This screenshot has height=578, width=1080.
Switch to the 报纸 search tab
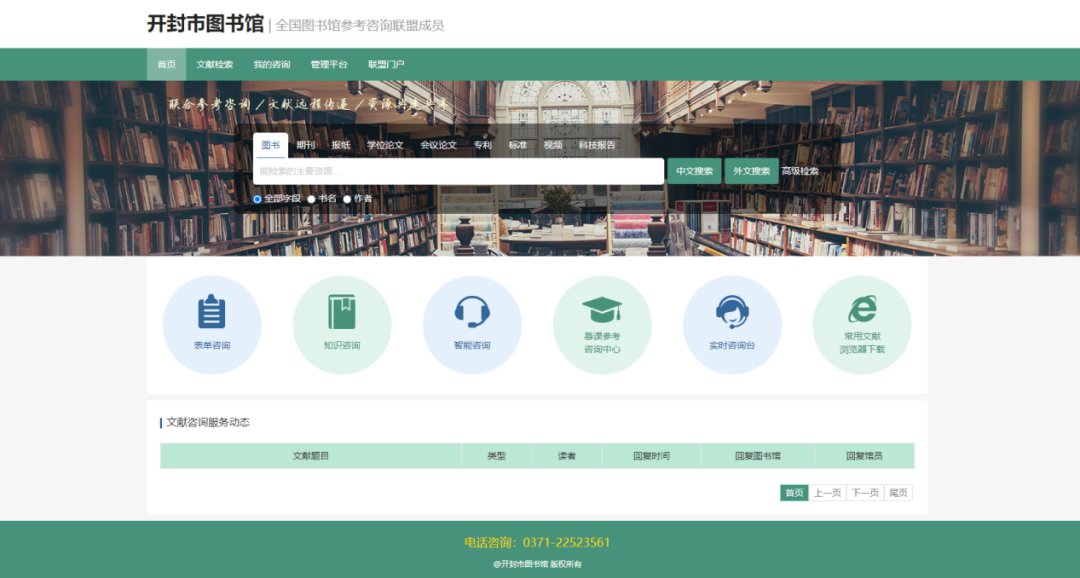coord(341,145)
